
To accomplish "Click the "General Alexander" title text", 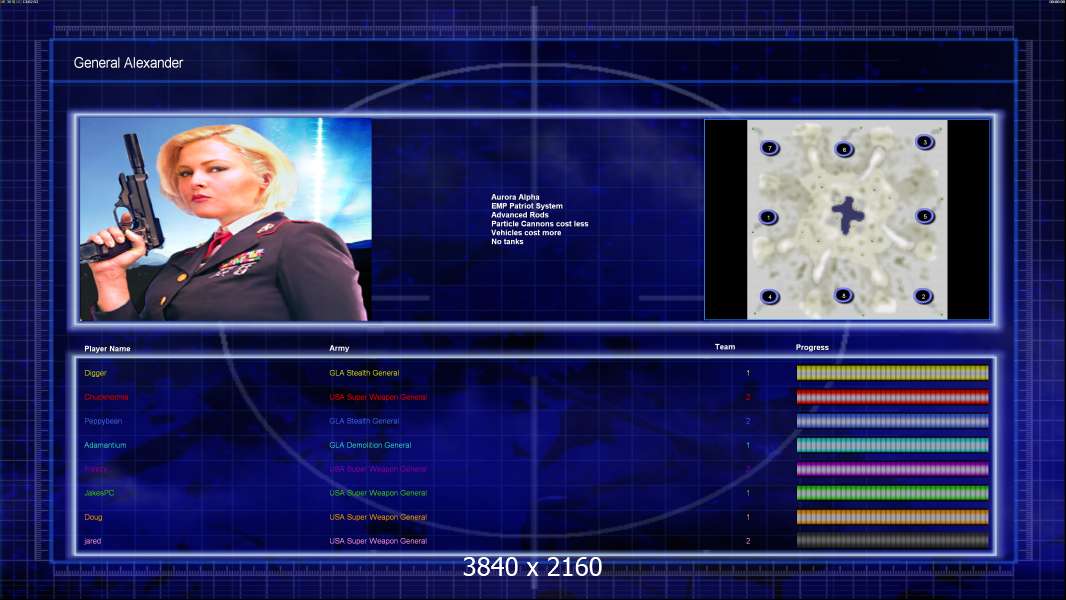I will click(x=128, y=63).
